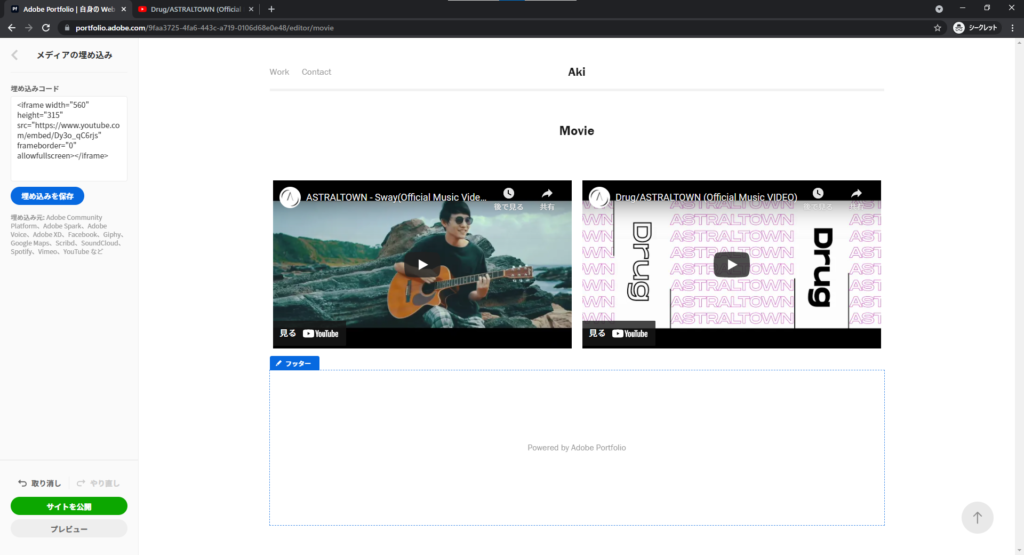Open Sway video title link

396,197
